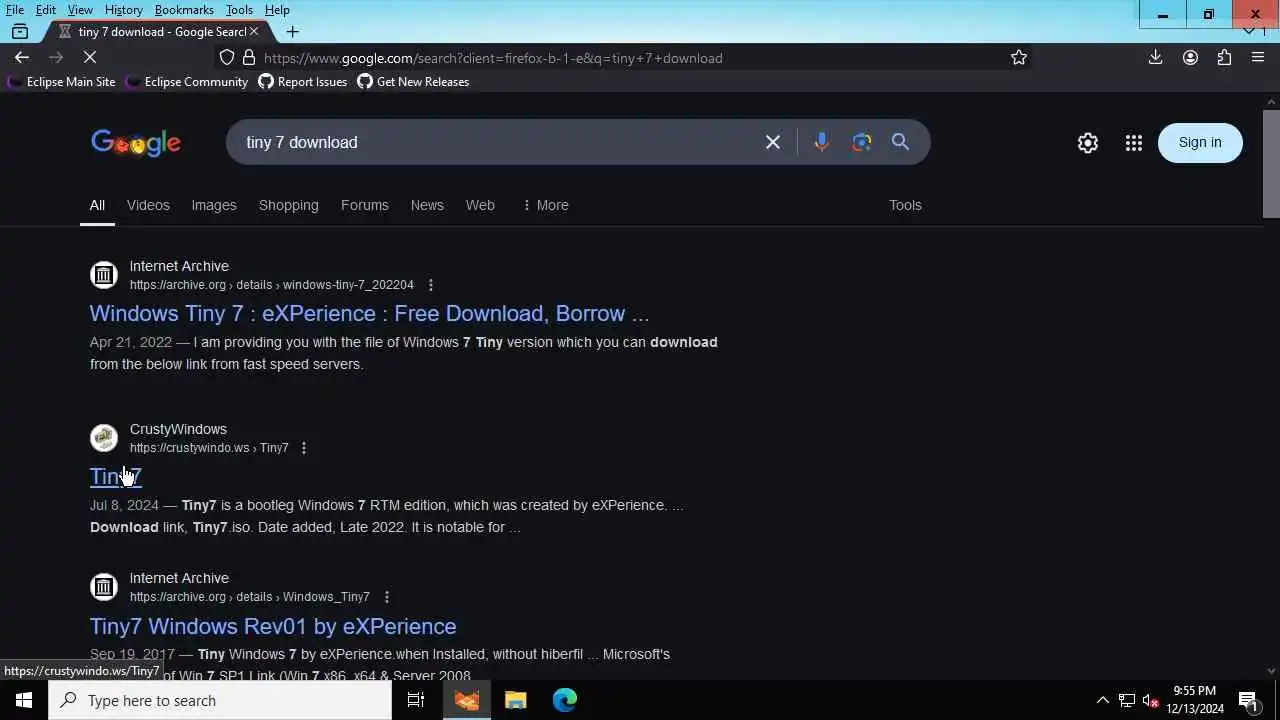The height and width of the screenshot is (720, 1280).
Task: Open Report Issues bookmark
Action: (x=303, y=82)
